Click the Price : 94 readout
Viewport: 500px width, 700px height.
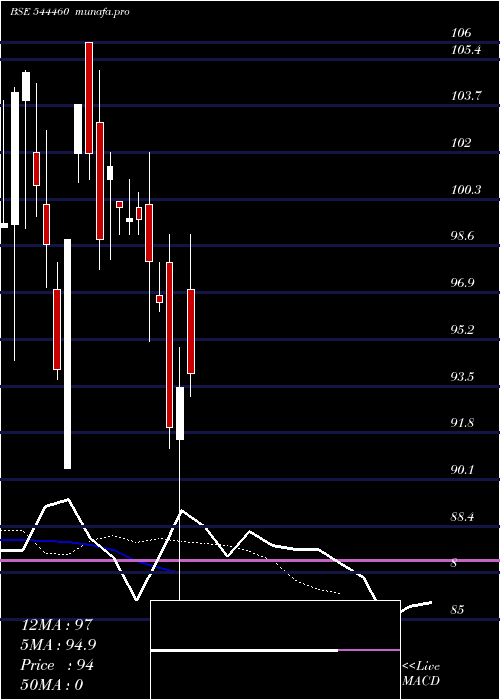pyautogui.click(x=57, y=665)
